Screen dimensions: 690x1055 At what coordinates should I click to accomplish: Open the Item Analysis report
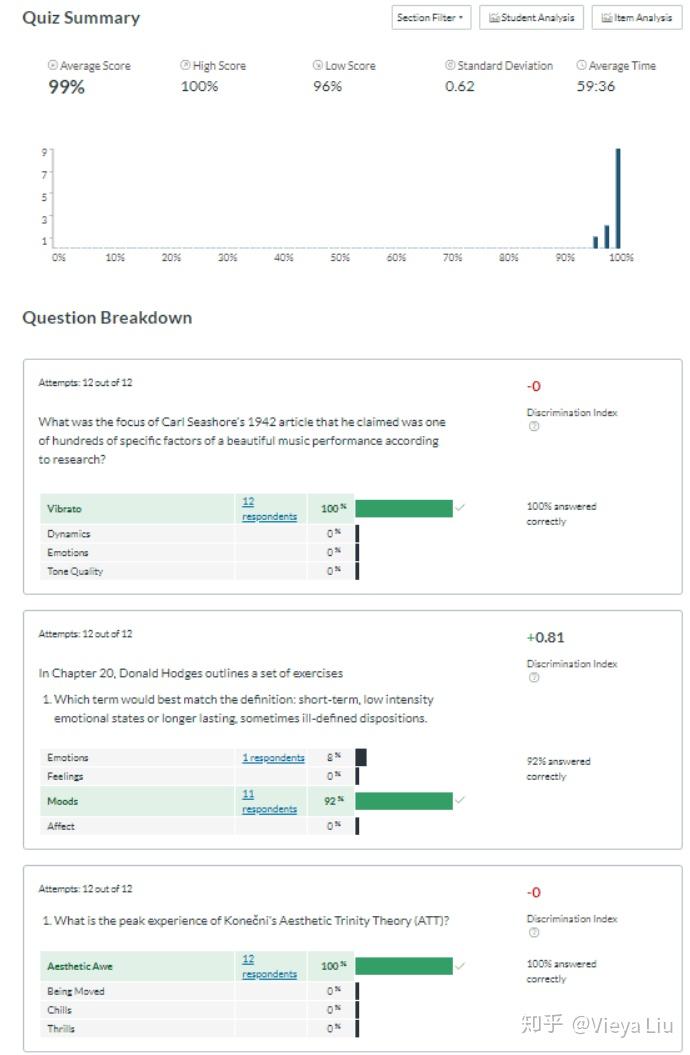pos(636,18)
